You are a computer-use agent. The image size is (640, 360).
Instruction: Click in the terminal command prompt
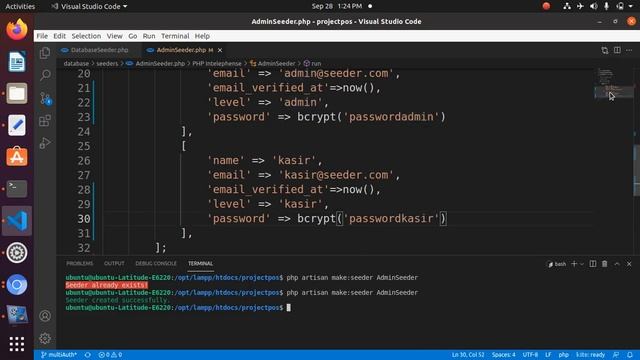[288, 308]
